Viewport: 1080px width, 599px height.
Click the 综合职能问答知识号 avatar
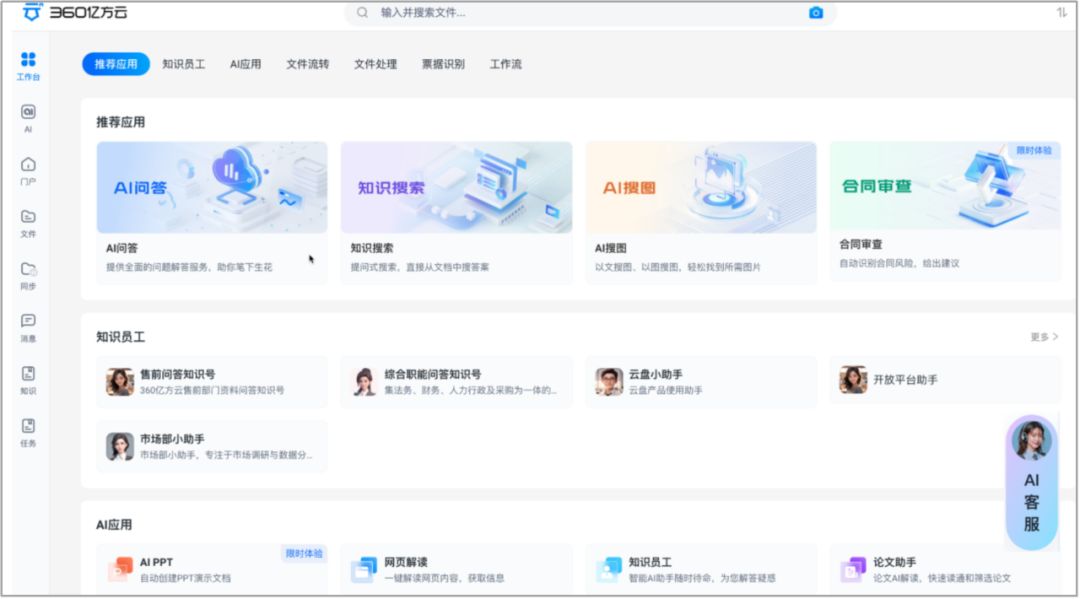(x=364, y=381)
